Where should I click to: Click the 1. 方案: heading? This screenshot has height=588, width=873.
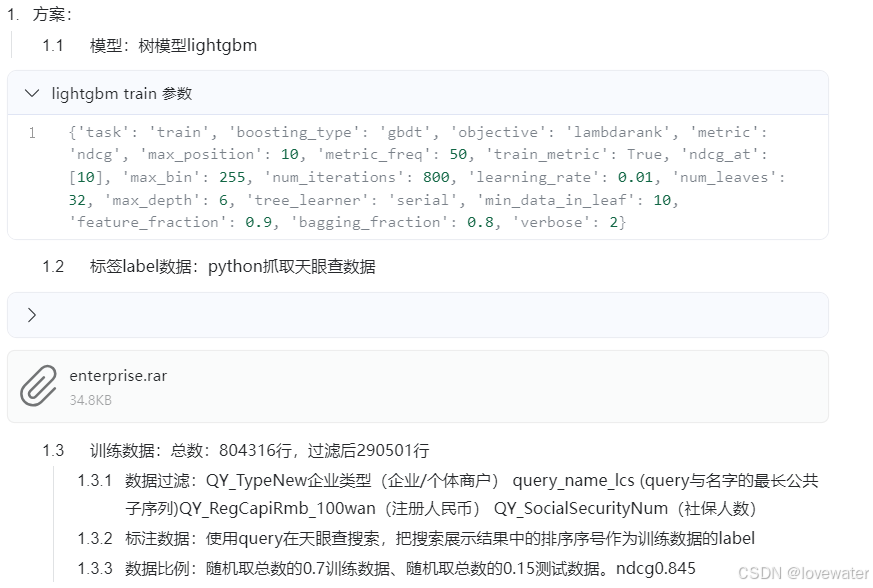pyautogui.click(x=40, y=14)
